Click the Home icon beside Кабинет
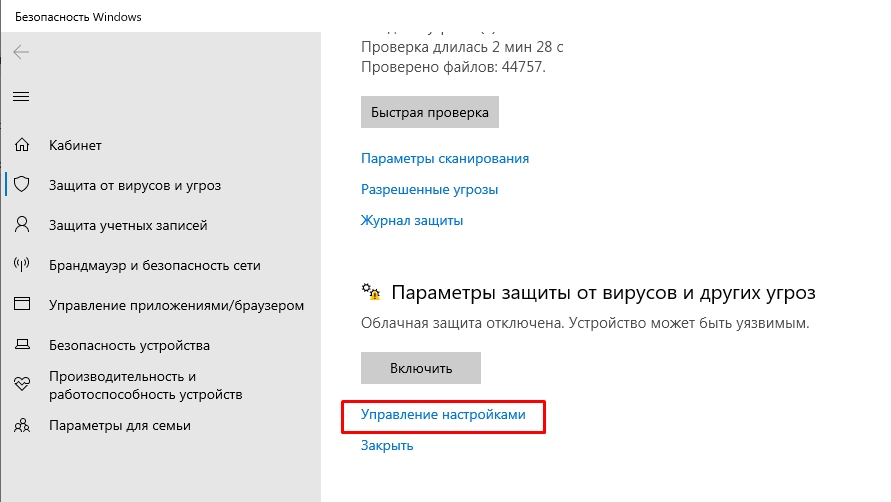The height and width of the screenshot is (502, 891). click(x=22, y=145)
